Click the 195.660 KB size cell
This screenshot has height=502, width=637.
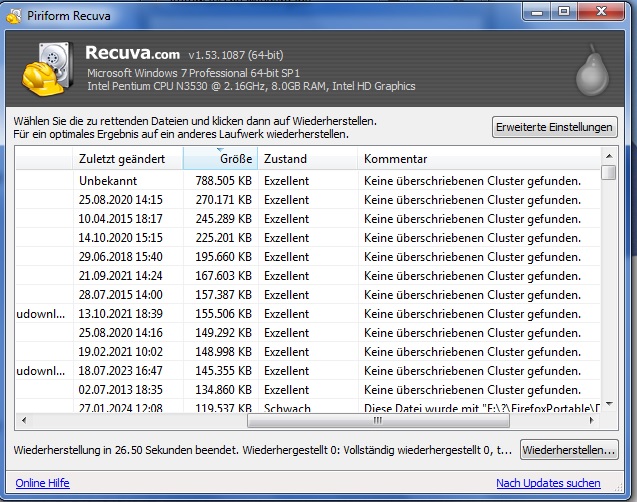pos(223,257)
